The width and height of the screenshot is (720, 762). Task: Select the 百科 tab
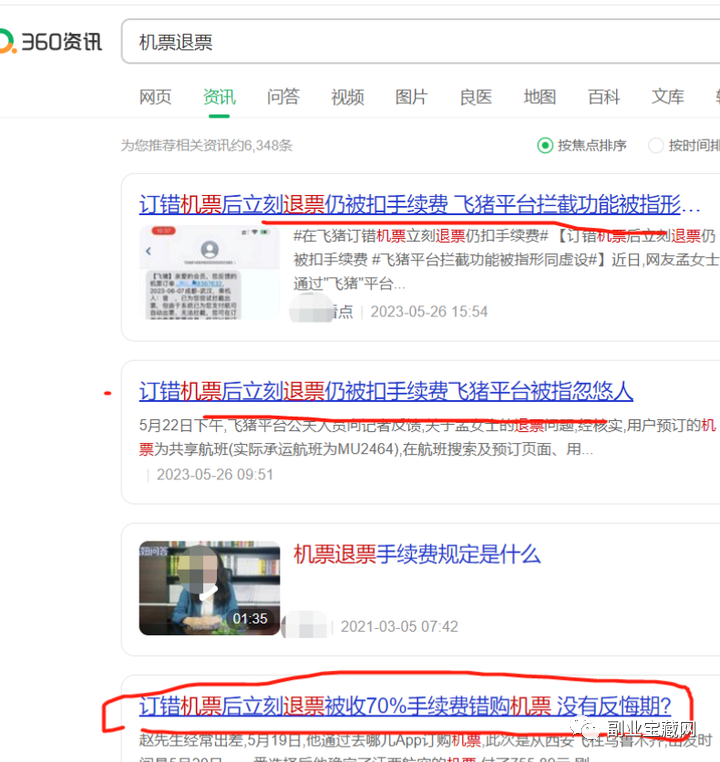click(x=604, y=97)
